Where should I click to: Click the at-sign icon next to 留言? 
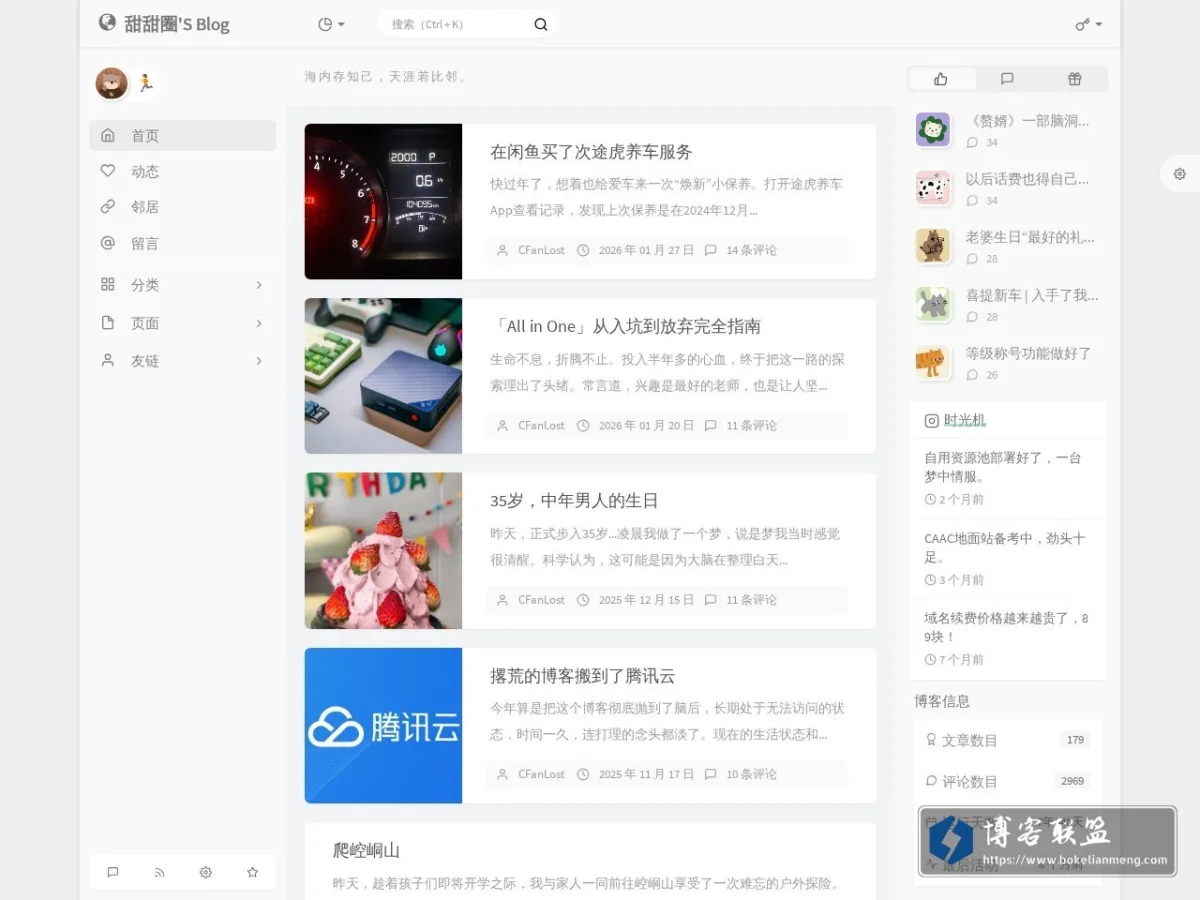[108, 243]
